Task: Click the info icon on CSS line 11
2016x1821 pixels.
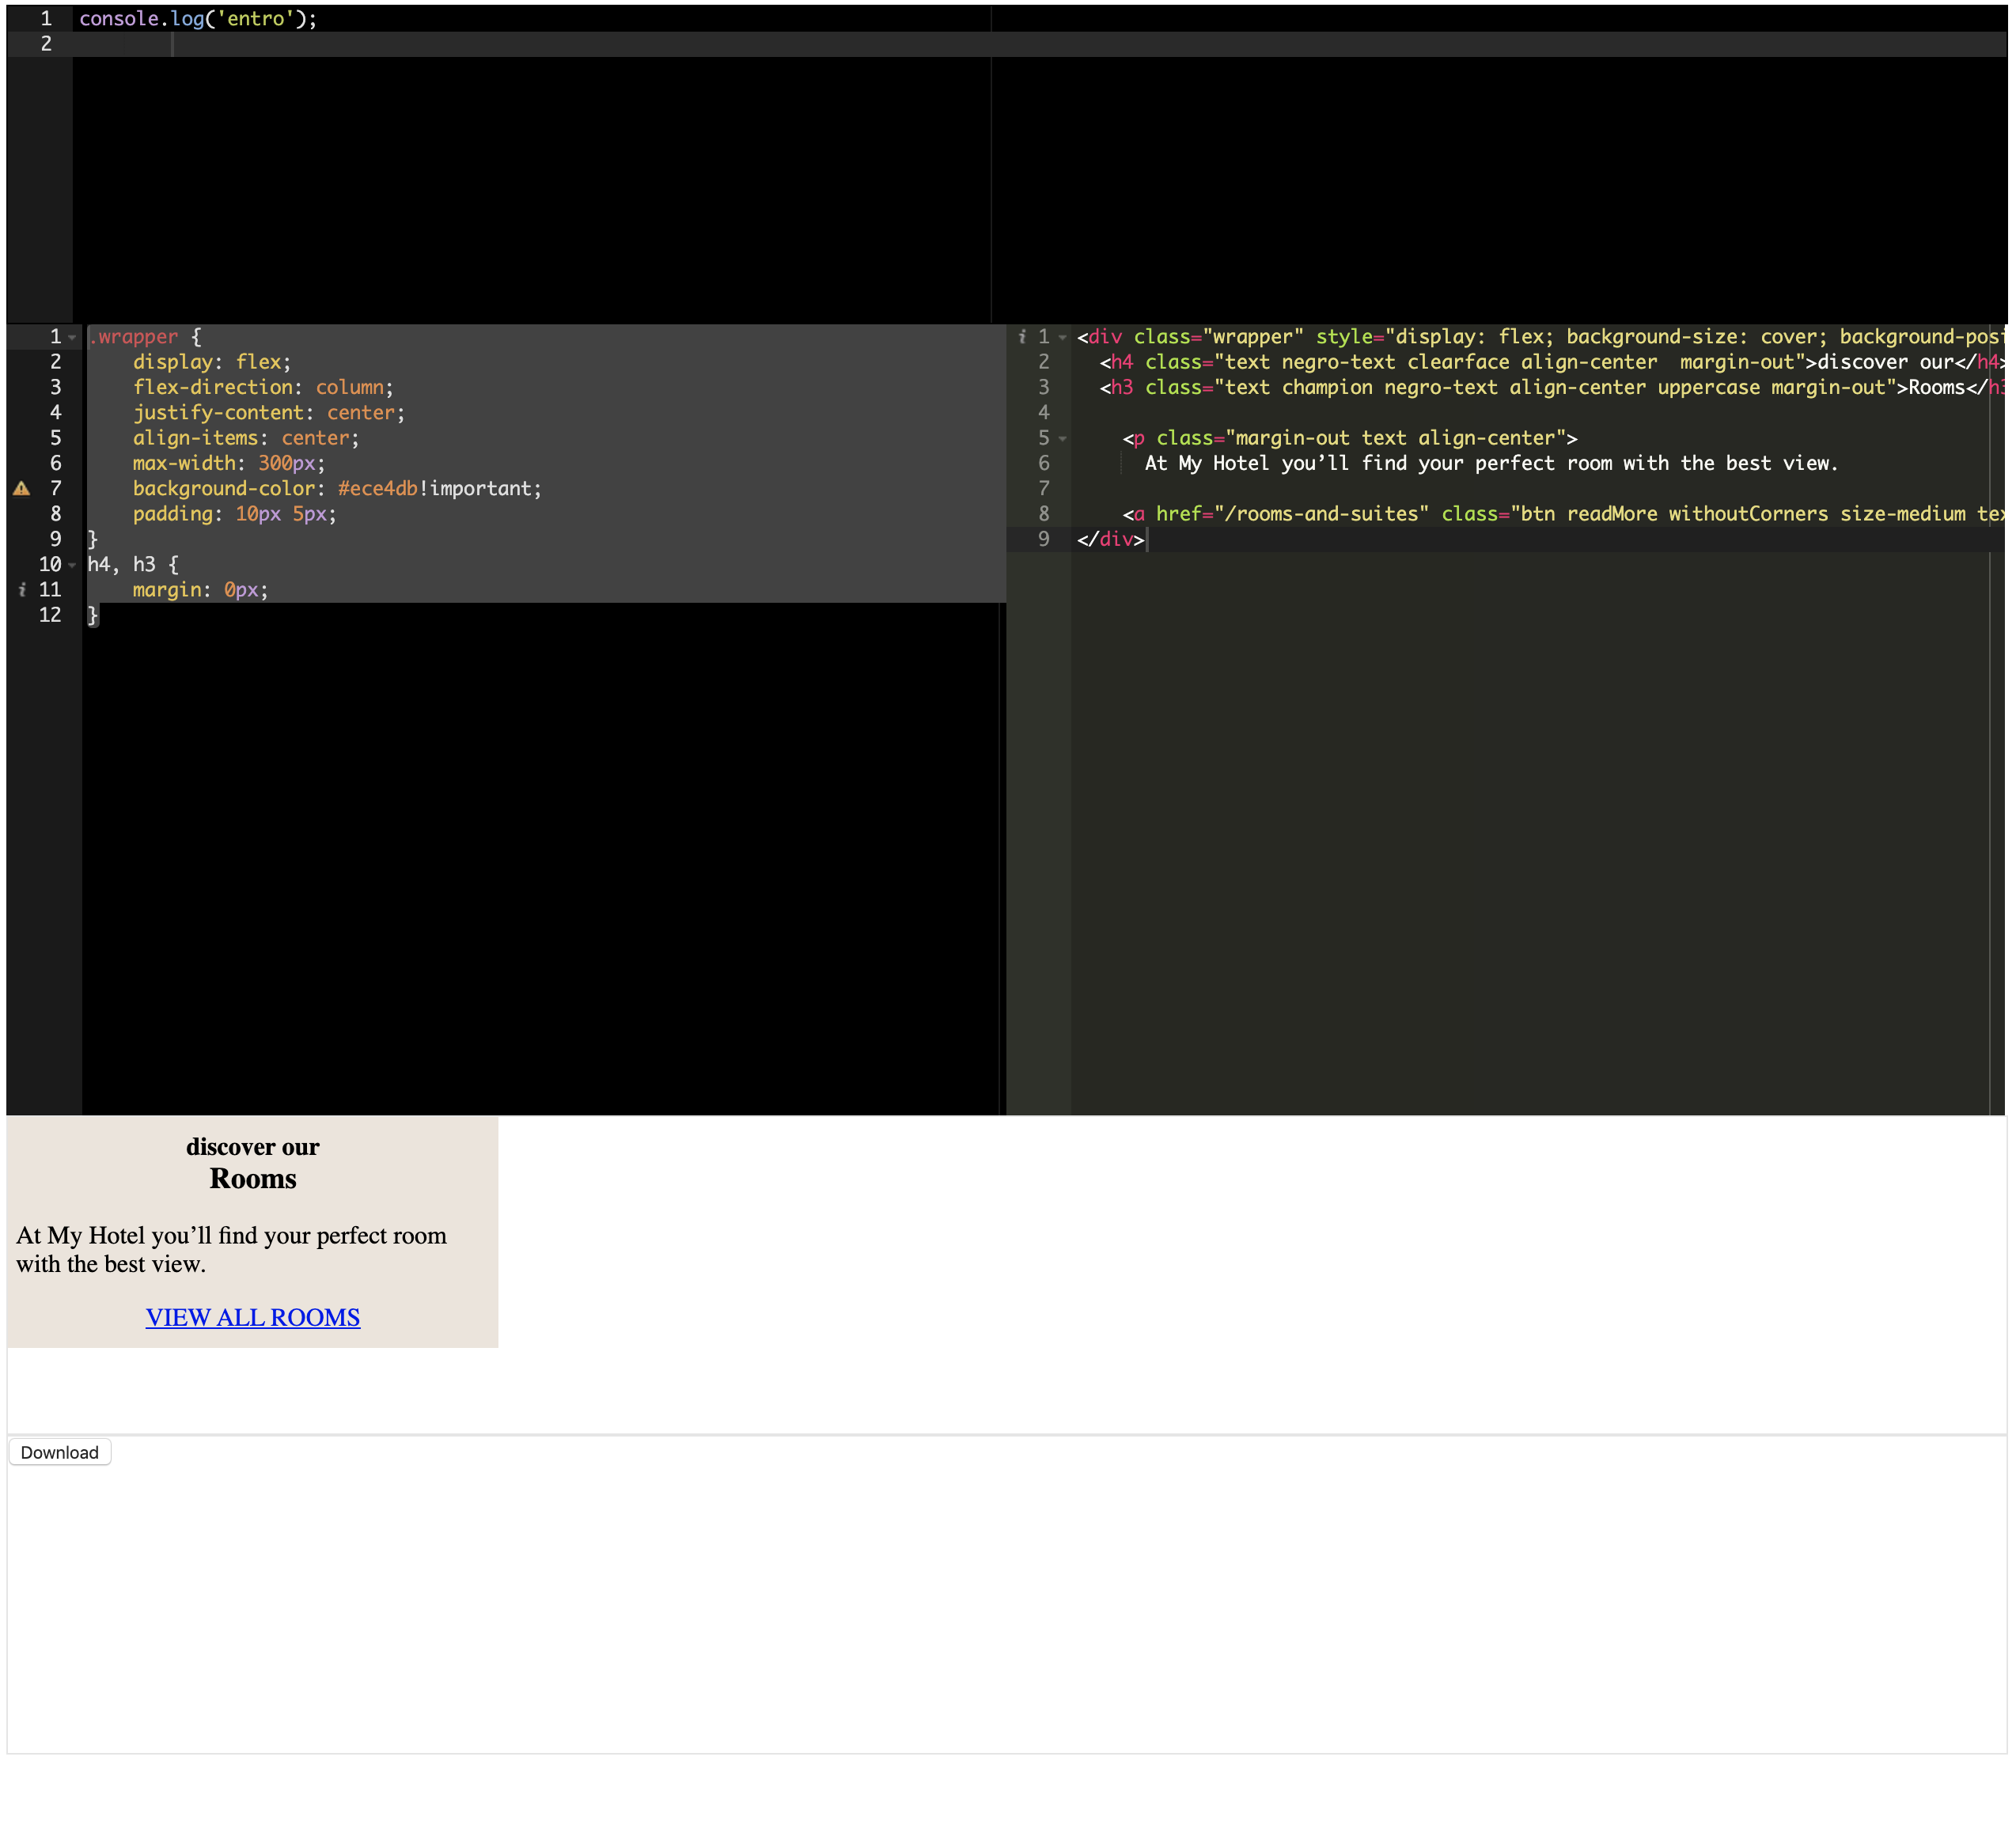Action: pyautogui.click(x=22, y=590)
